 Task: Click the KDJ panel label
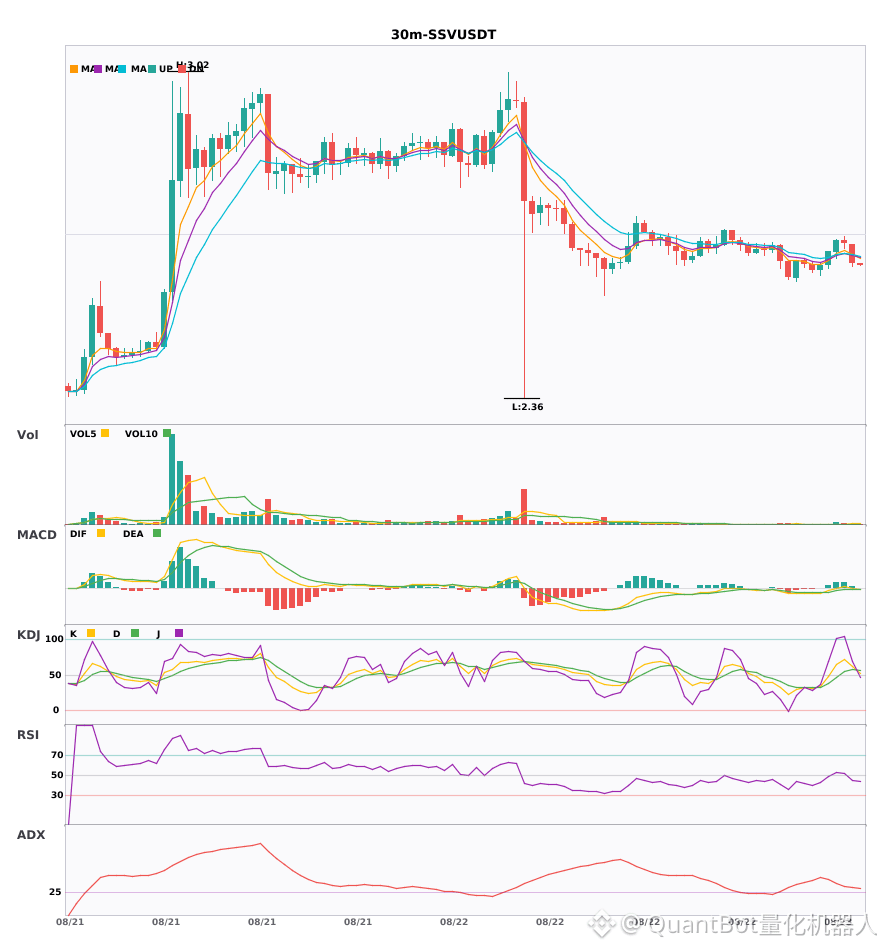28,635
